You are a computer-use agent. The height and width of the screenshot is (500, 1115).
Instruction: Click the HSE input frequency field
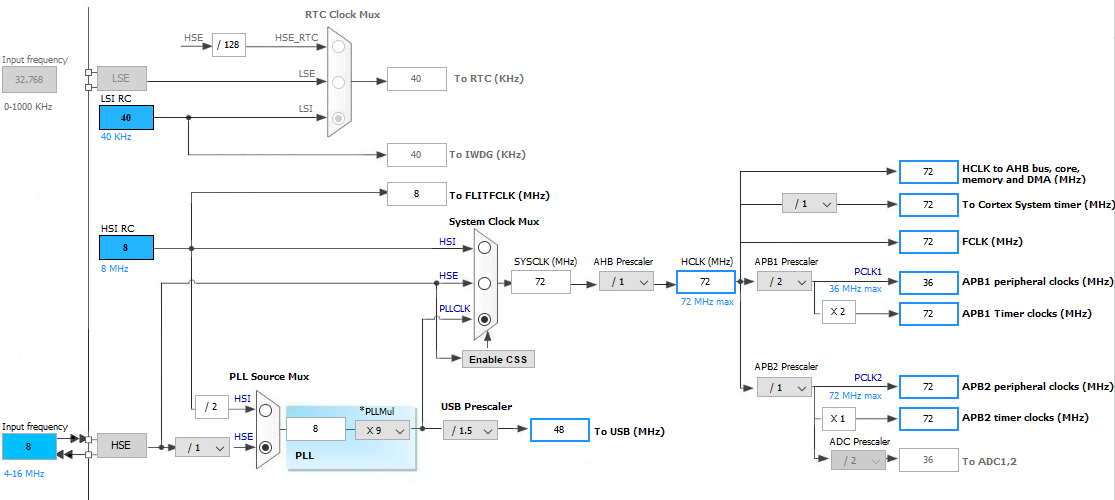tap(29, 447)
